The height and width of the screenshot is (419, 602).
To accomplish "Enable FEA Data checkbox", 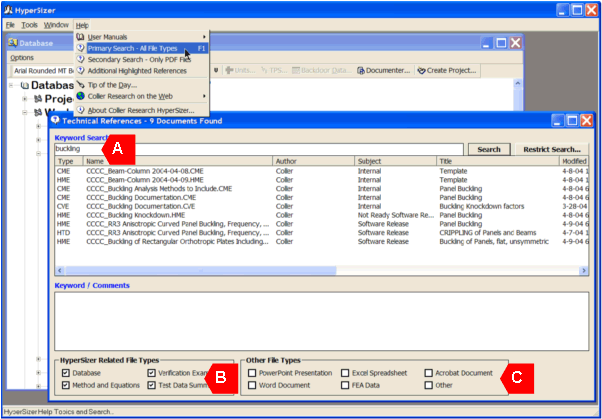I will 346,385.
